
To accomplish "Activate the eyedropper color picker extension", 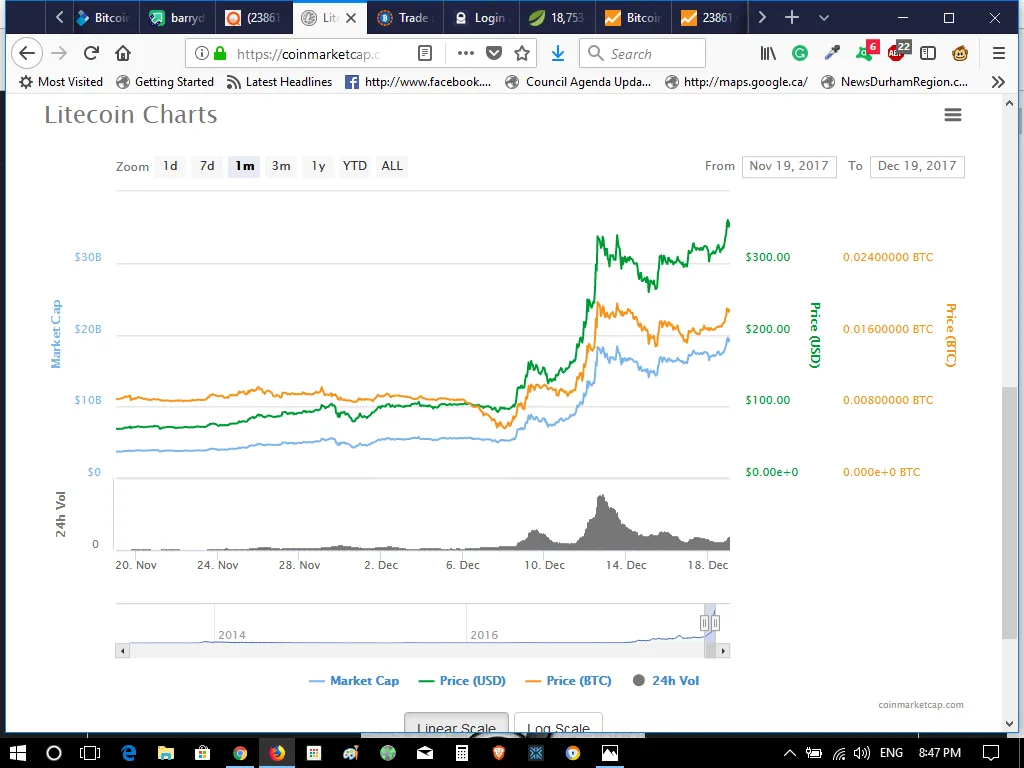I will pos(832,54).
